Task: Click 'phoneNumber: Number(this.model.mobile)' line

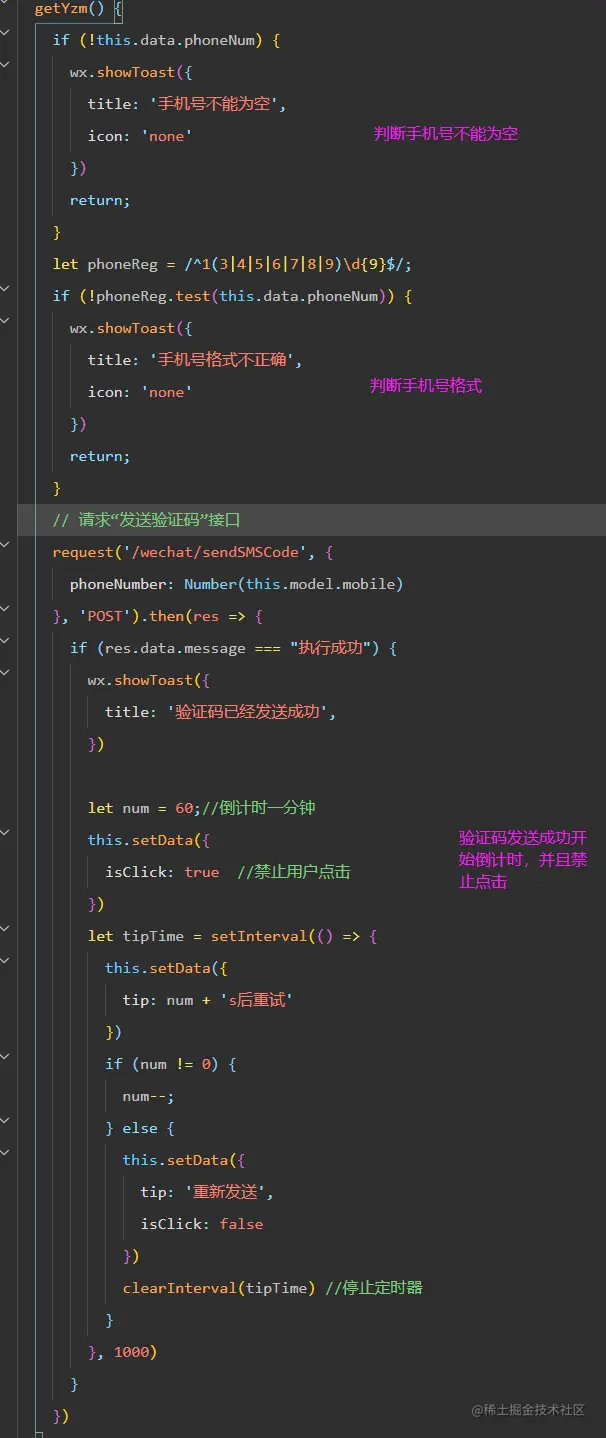Action: (236, 584)
